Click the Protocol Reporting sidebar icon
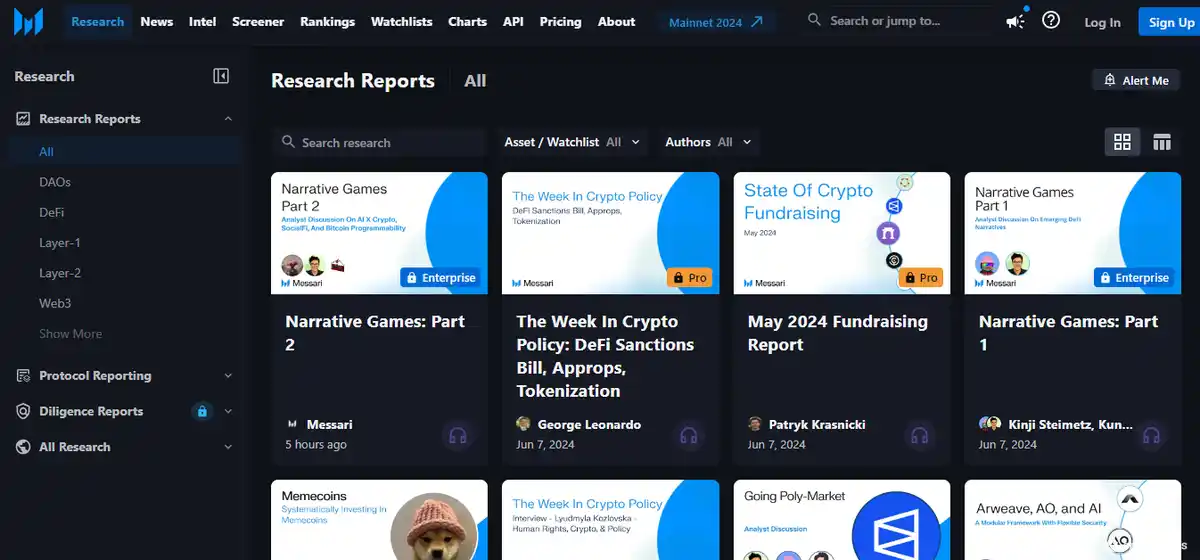This screenshot has width=1200, height=560. click(x=23, y=376)
